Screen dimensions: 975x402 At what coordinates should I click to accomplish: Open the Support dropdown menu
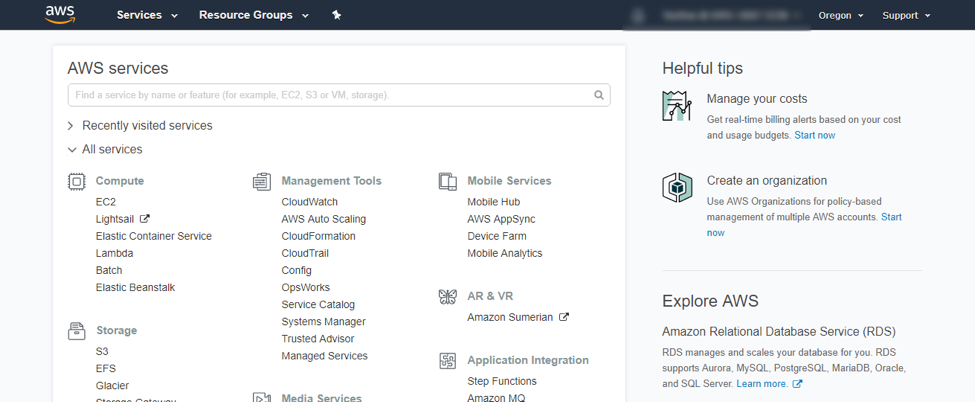click(x=906, y=16)
